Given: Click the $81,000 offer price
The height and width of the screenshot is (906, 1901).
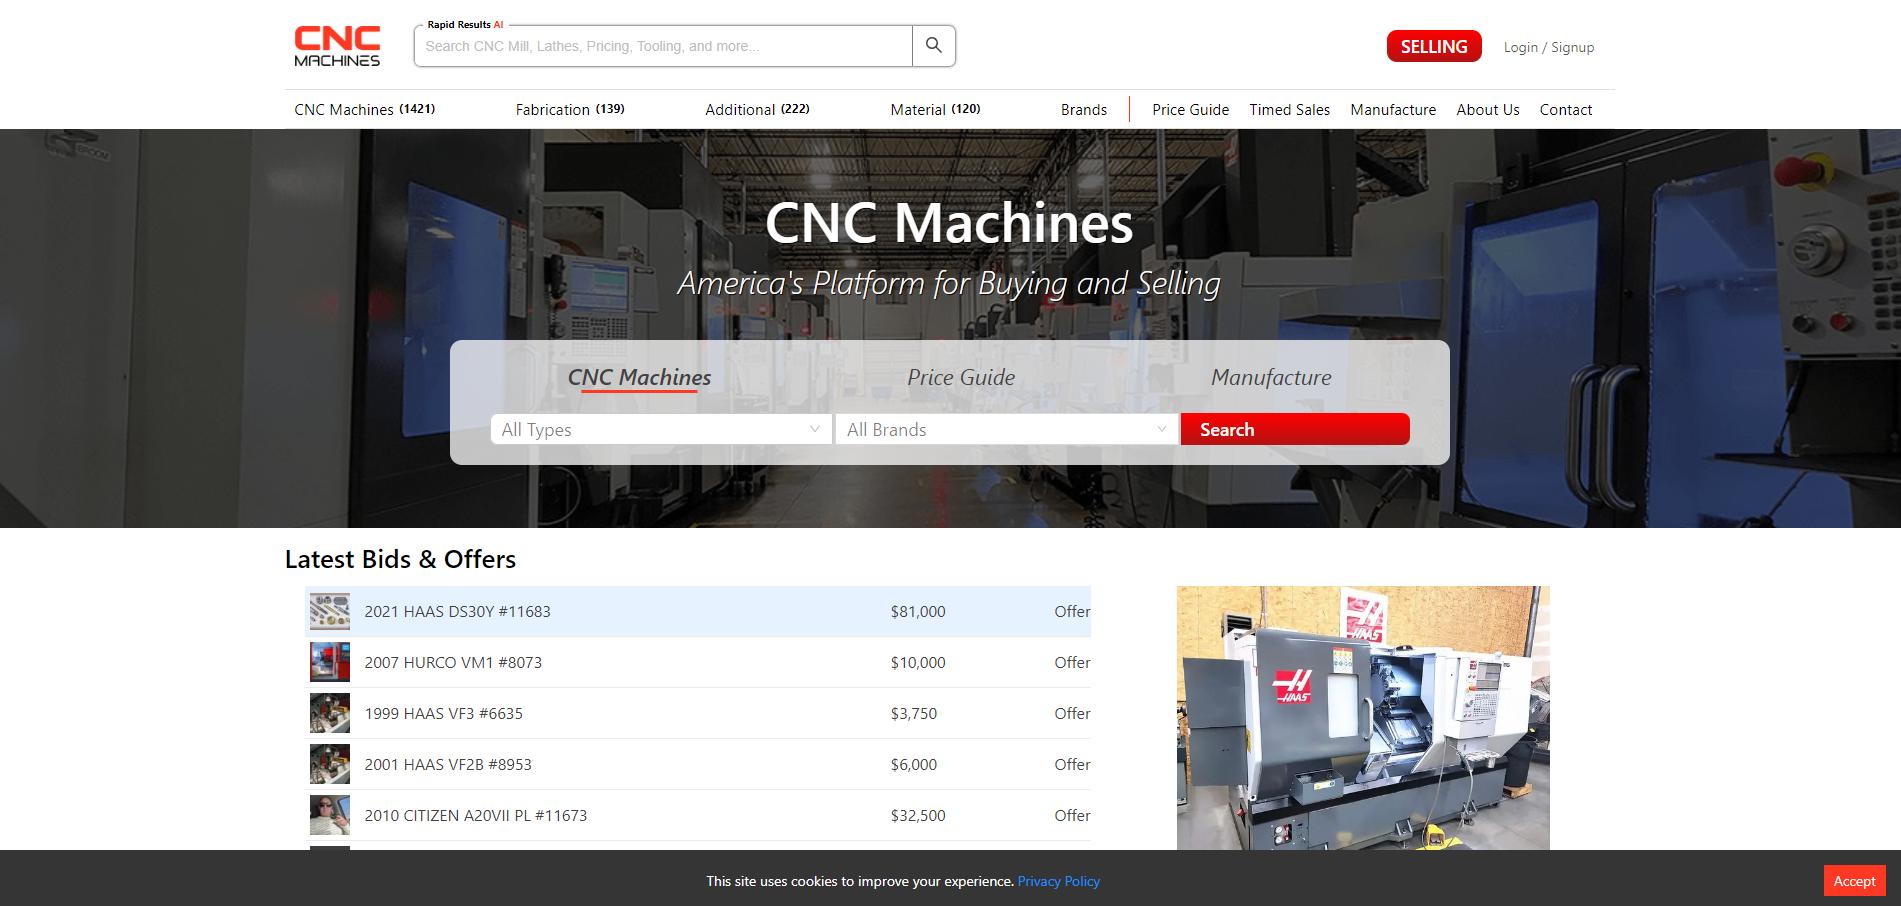Looking at the screenshot, I should 918,611.
